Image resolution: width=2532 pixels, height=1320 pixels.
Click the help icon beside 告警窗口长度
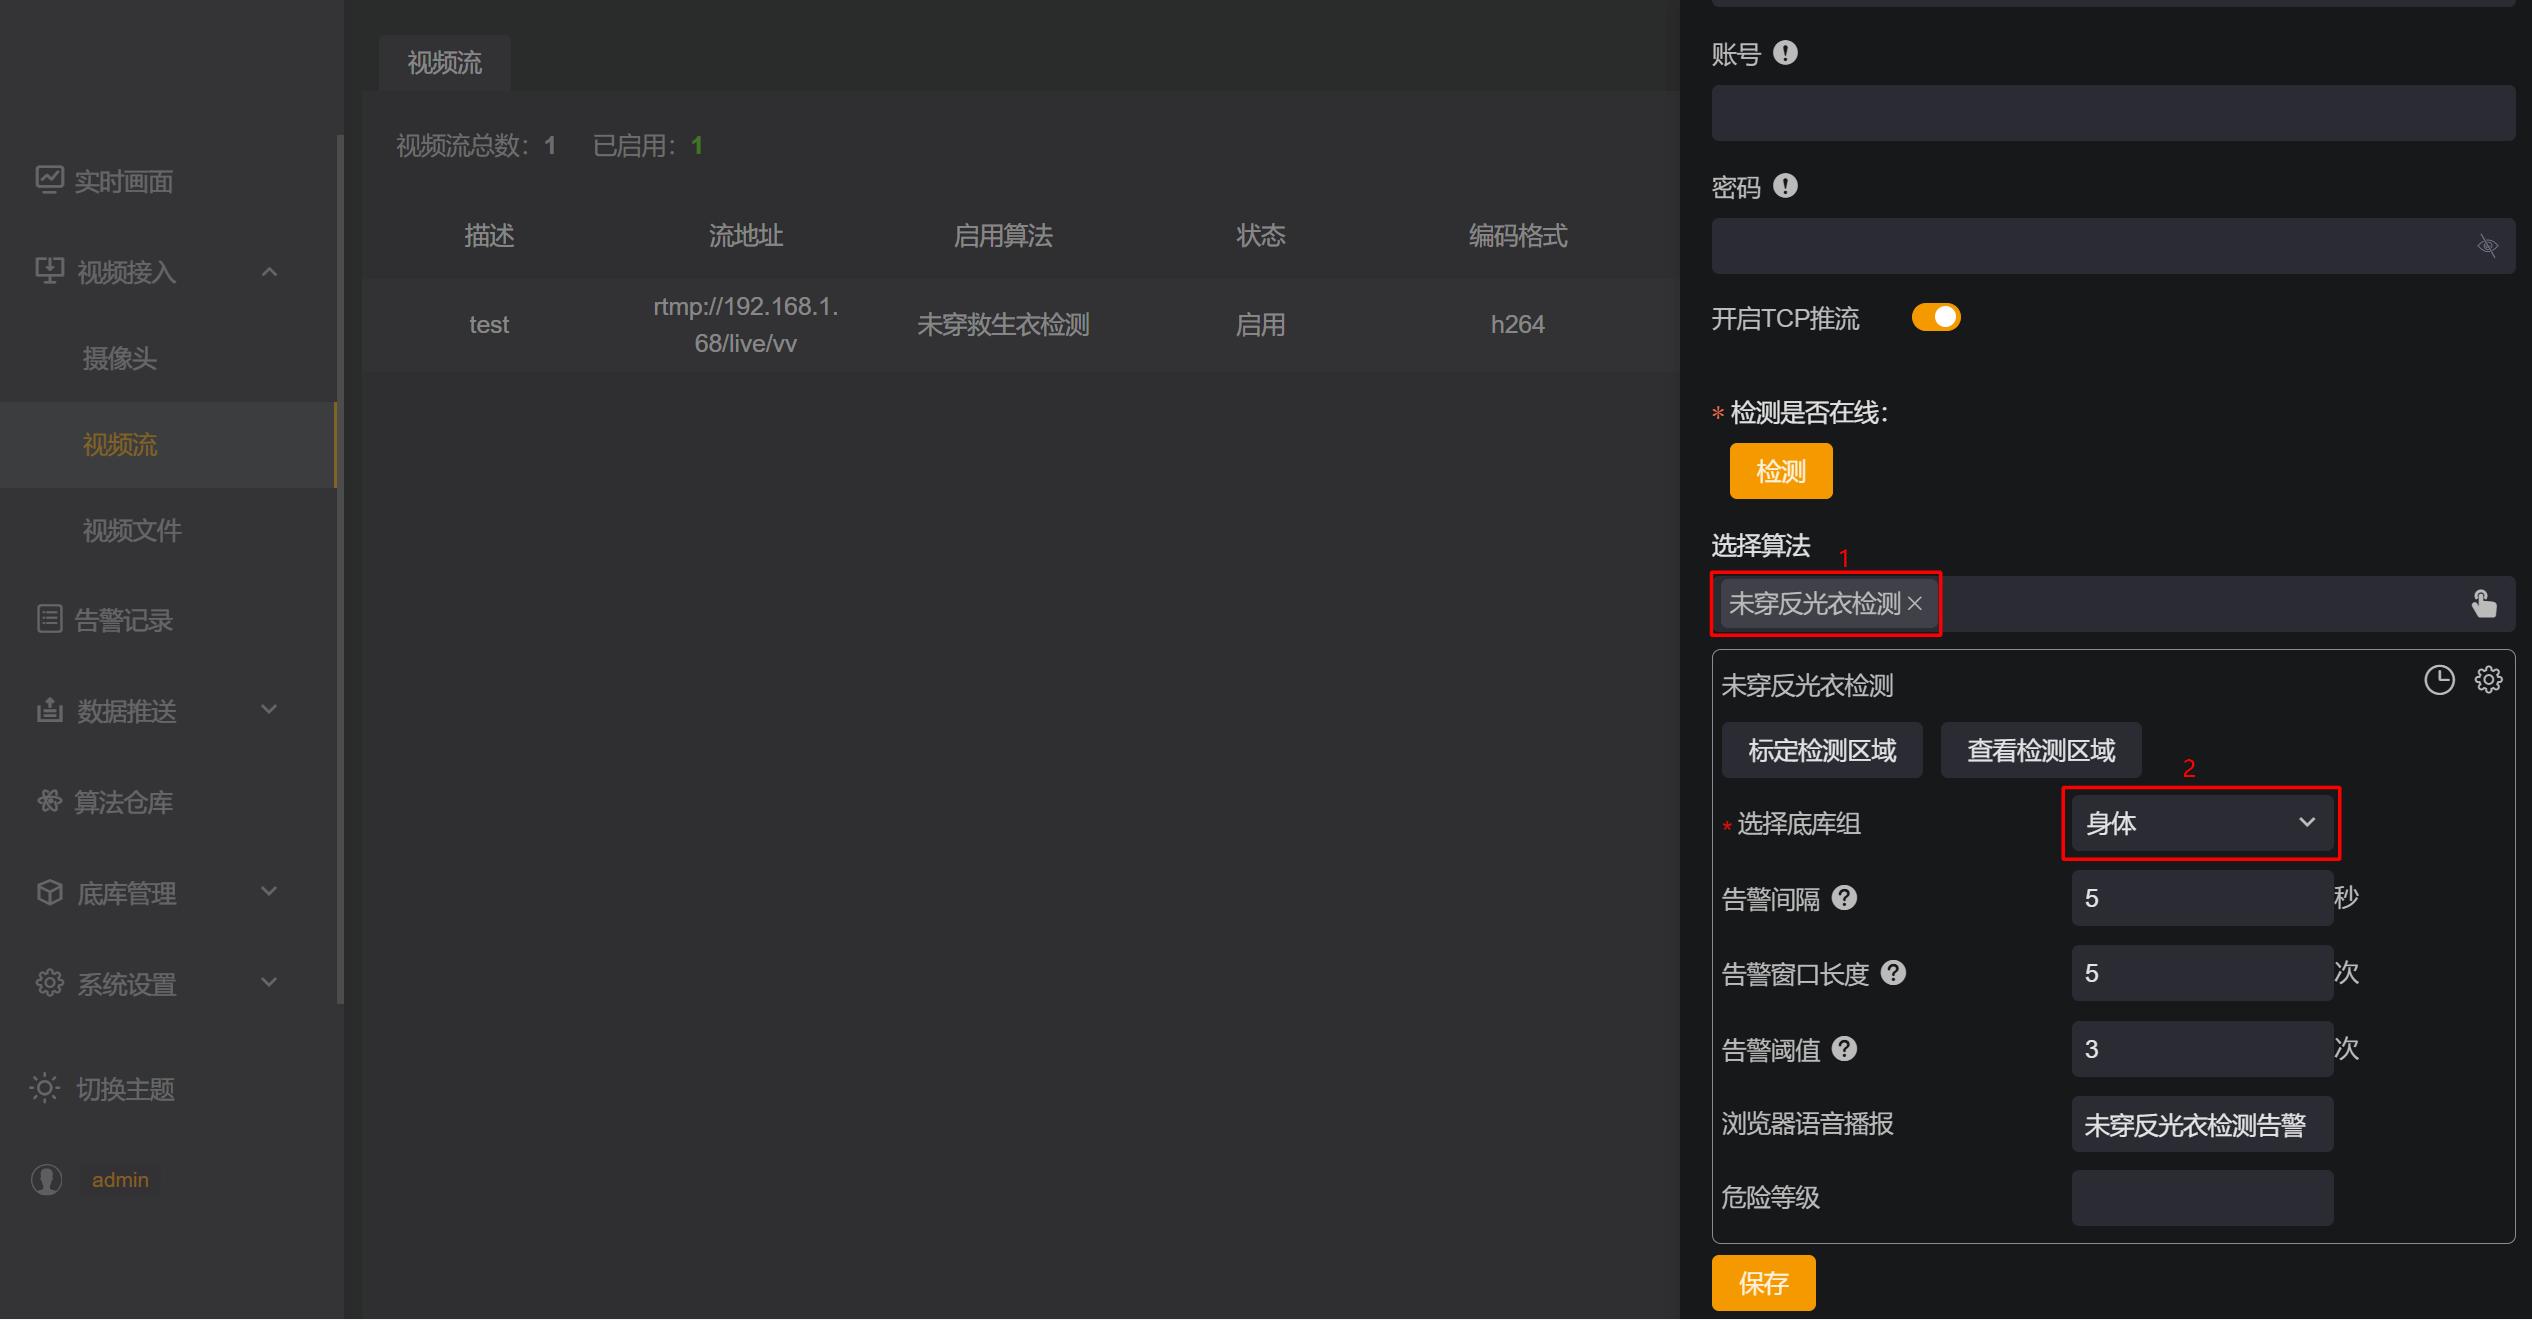click(x=1893, y=973)
